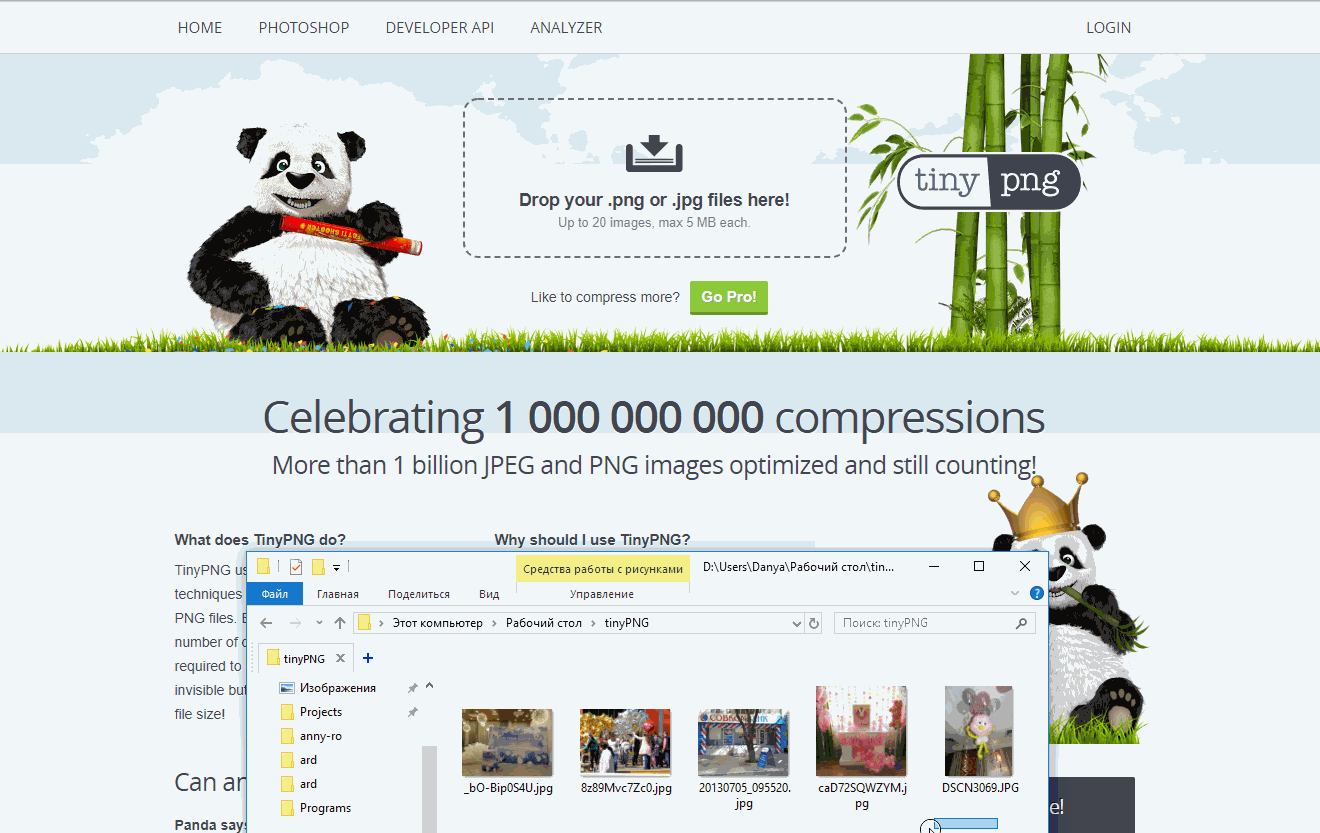Switch to the Поделиться ribbon tab
Screen dimensions: 1320x833
tap(419, 594)
